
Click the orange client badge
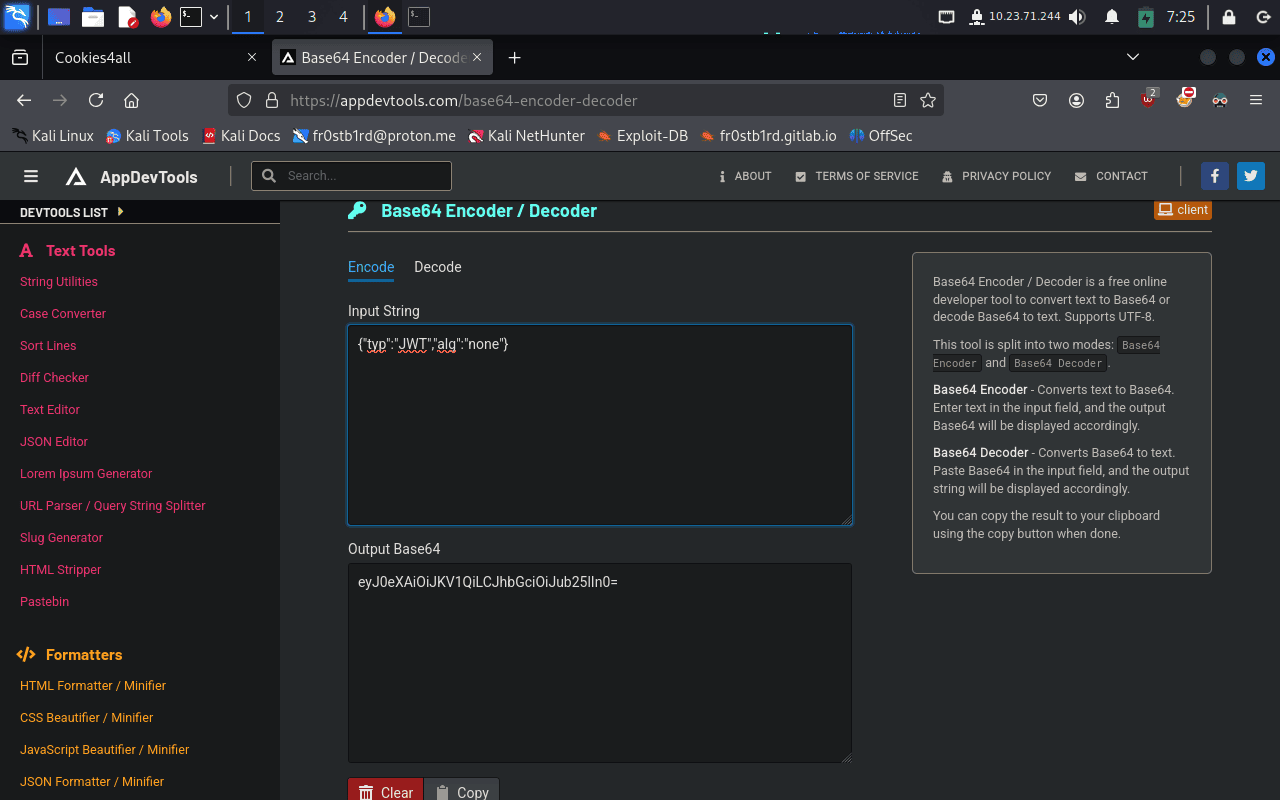(1183, 210)
